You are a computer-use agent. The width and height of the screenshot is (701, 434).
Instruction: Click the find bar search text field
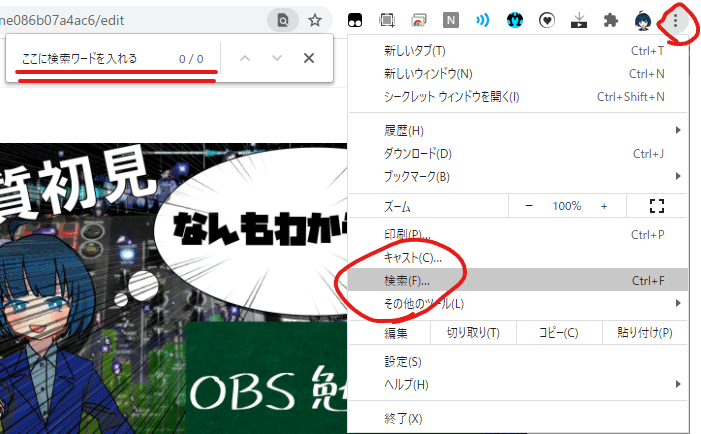click(96, 59)
